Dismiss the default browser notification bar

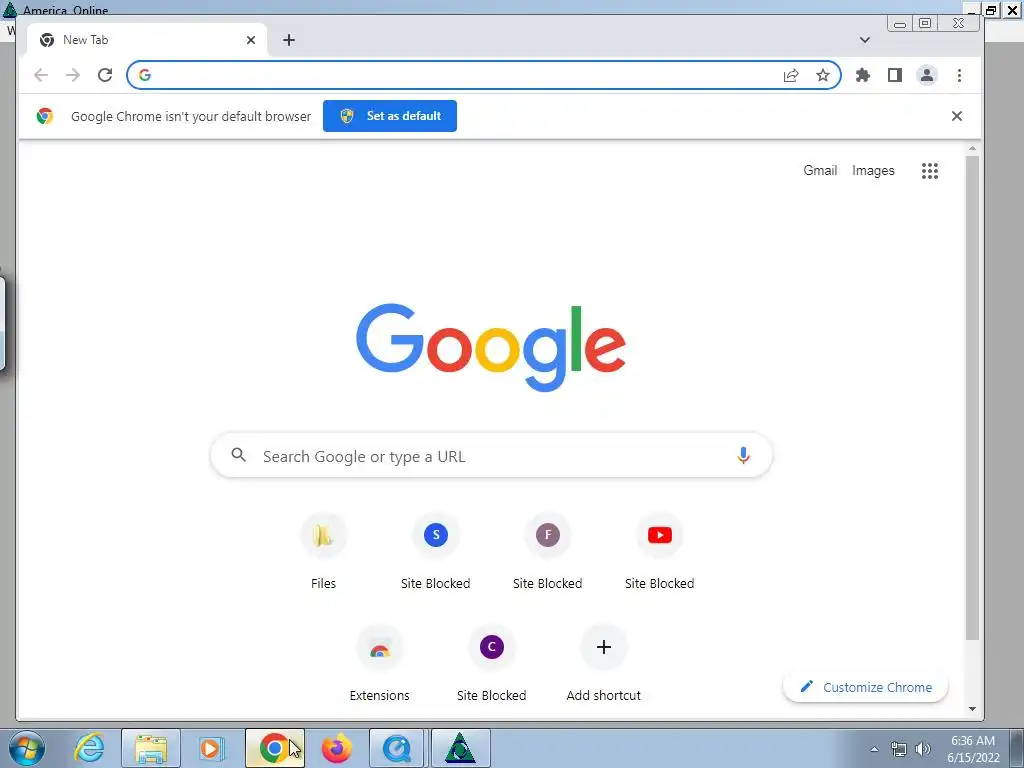pos(957,116)
